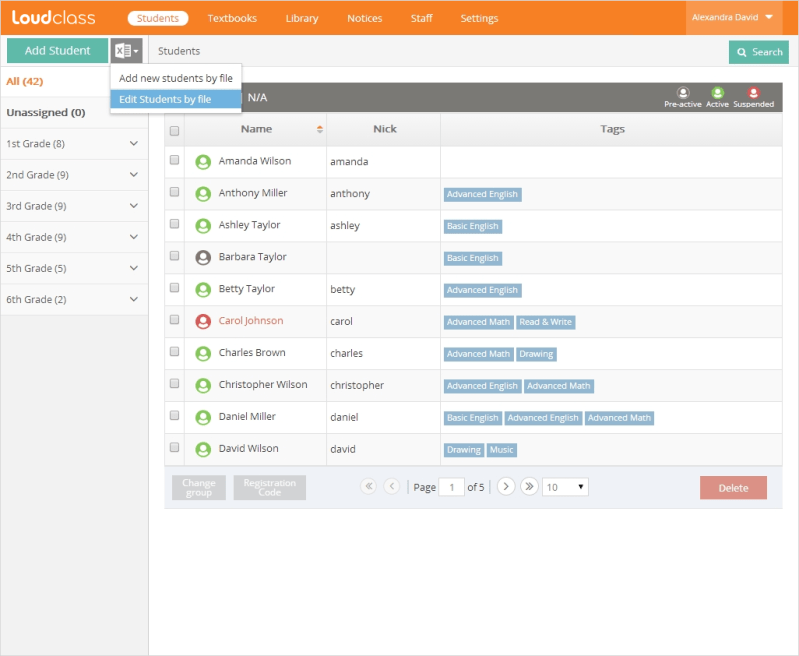Image resolution: width=799 pixels, height=656 pixels.
Task: Switch to the Notices tab
Action: (x=364, y=18)
